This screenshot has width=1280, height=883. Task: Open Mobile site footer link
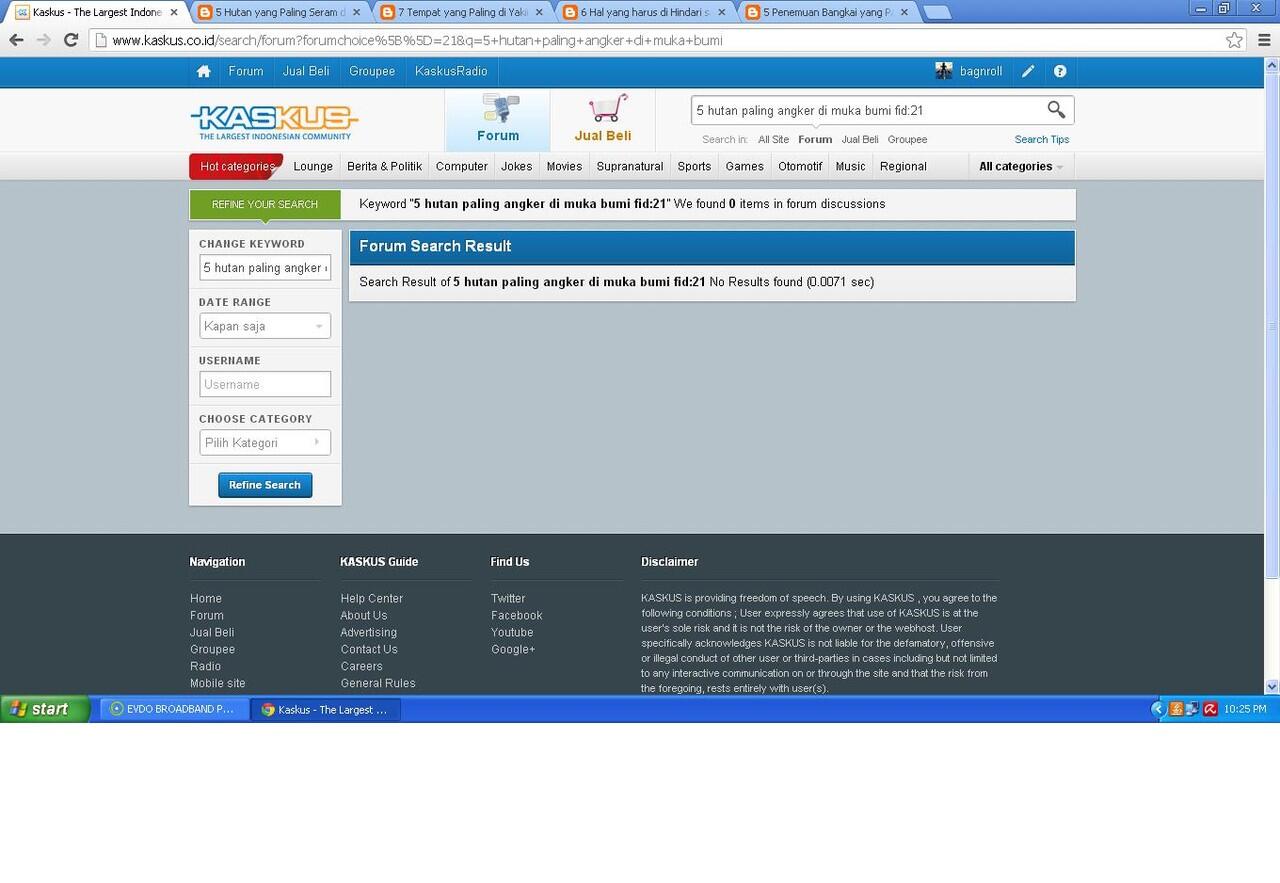tap(217, 684)
